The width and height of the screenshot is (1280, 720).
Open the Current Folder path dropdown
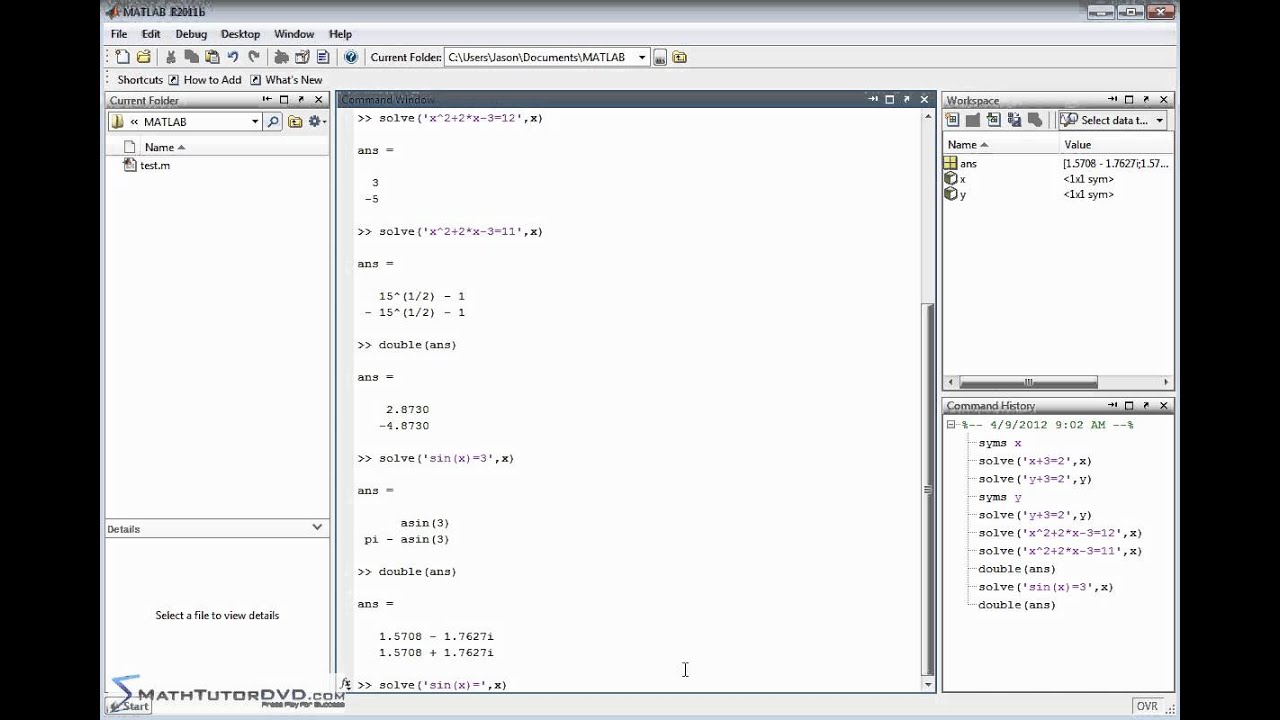click(x=642, y=58)
